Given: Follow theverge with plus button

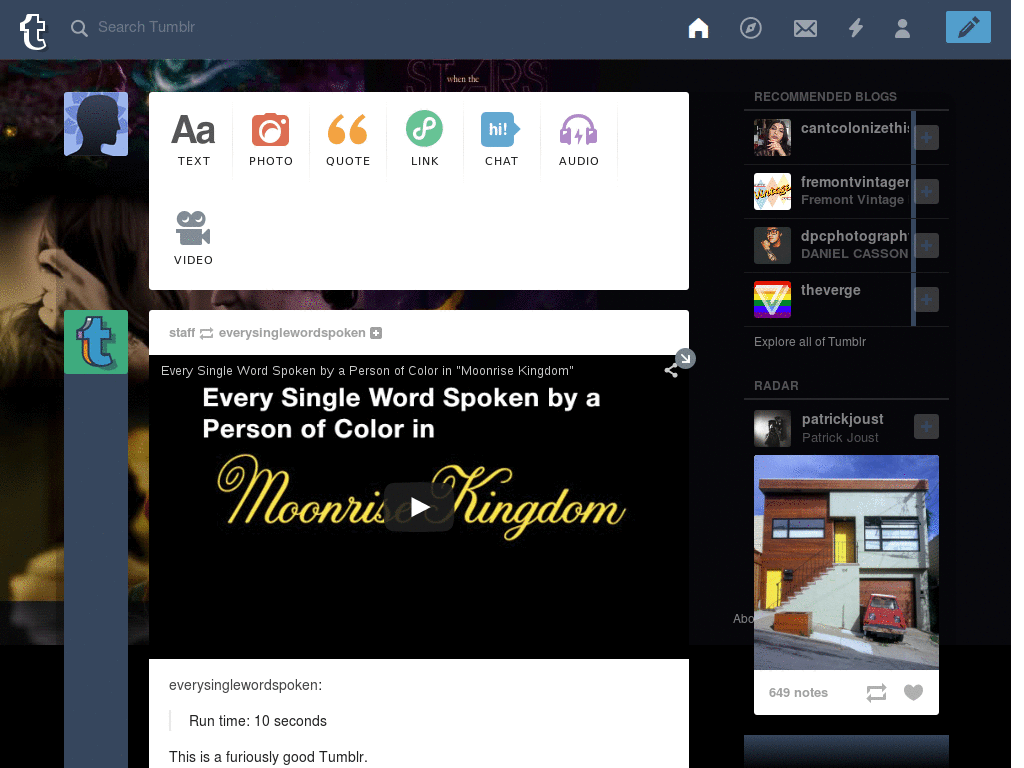Looking at the screenshot, I should (x=926, y=300).
